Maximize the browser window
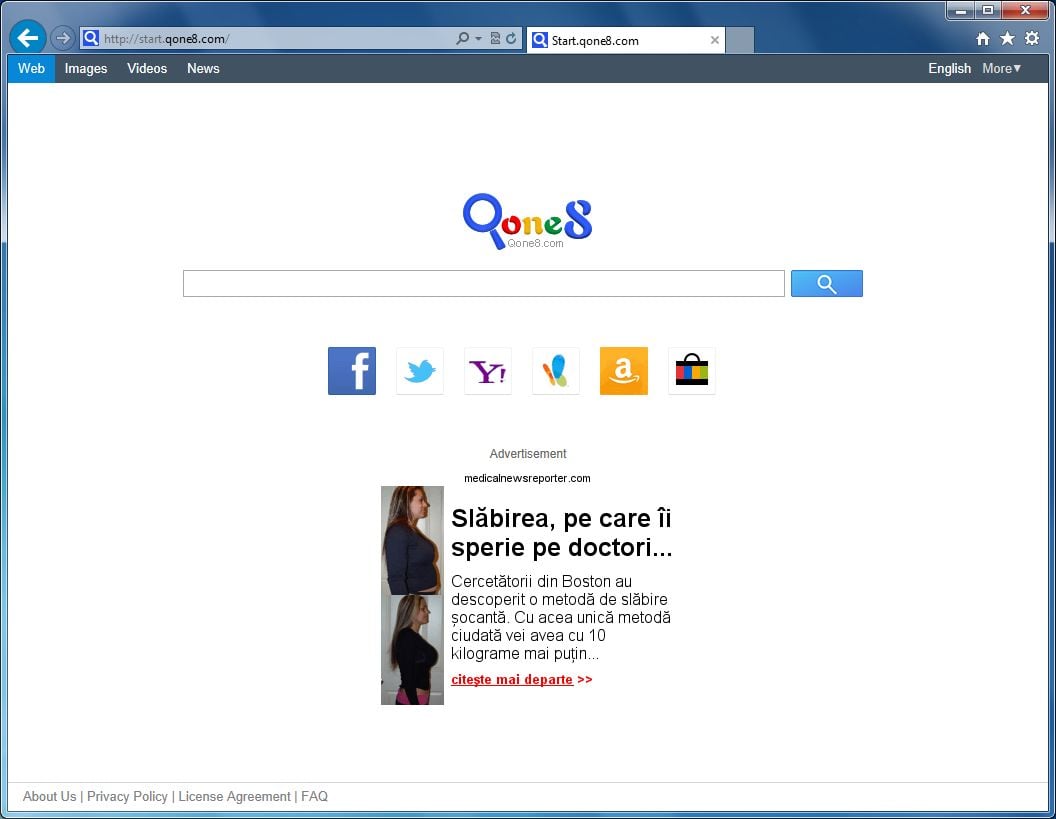 pyautogui.click(x=988, y=10)
